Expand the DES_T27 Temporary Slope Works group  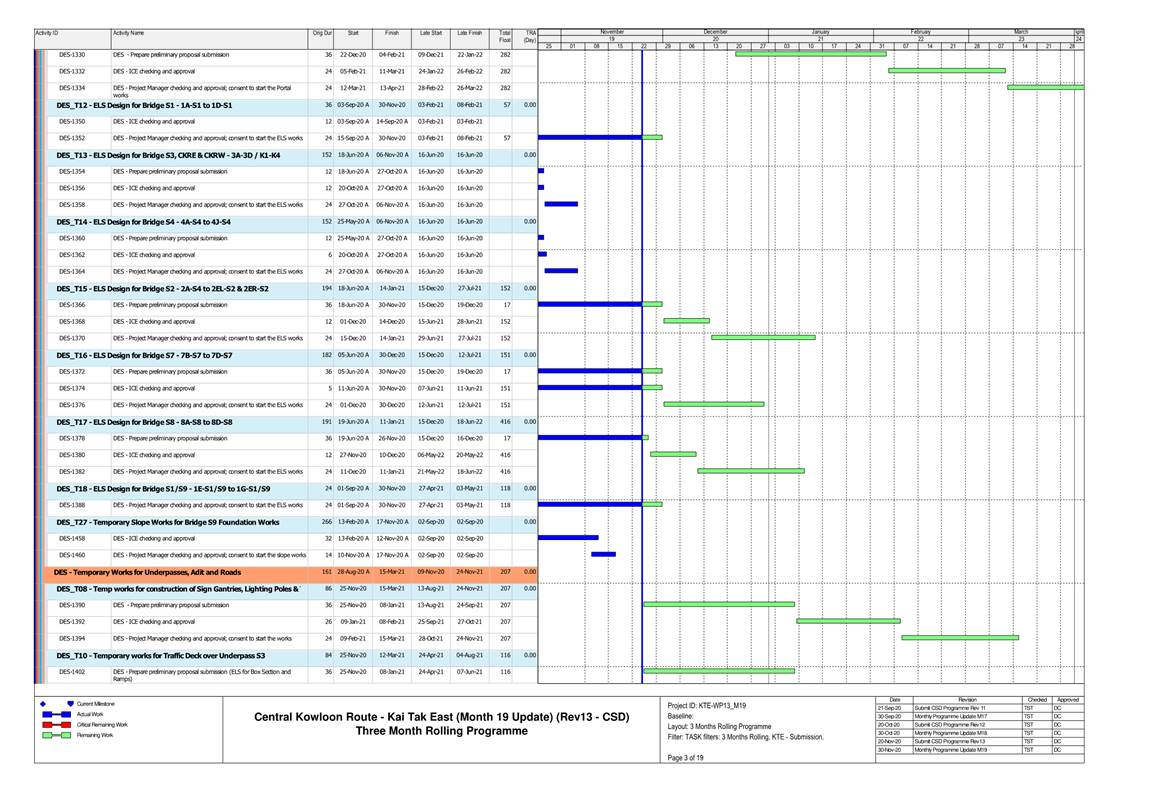[x=167, y=522]
